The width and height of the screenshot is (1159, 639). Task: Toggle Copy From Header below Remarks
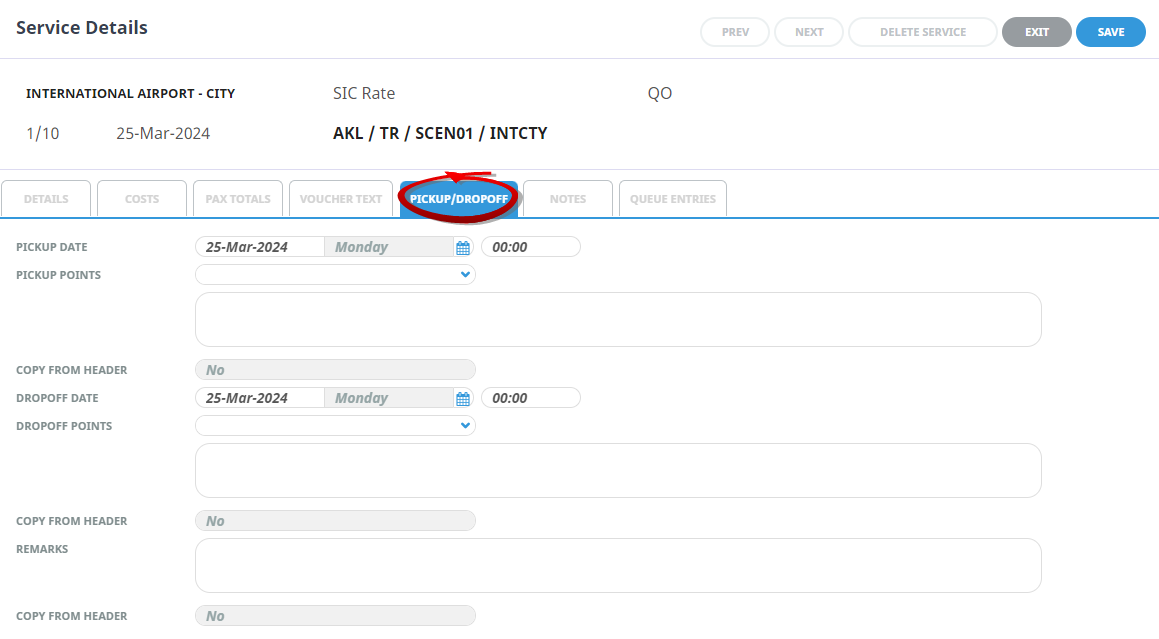pyautogui.click(x=335, y=616)
